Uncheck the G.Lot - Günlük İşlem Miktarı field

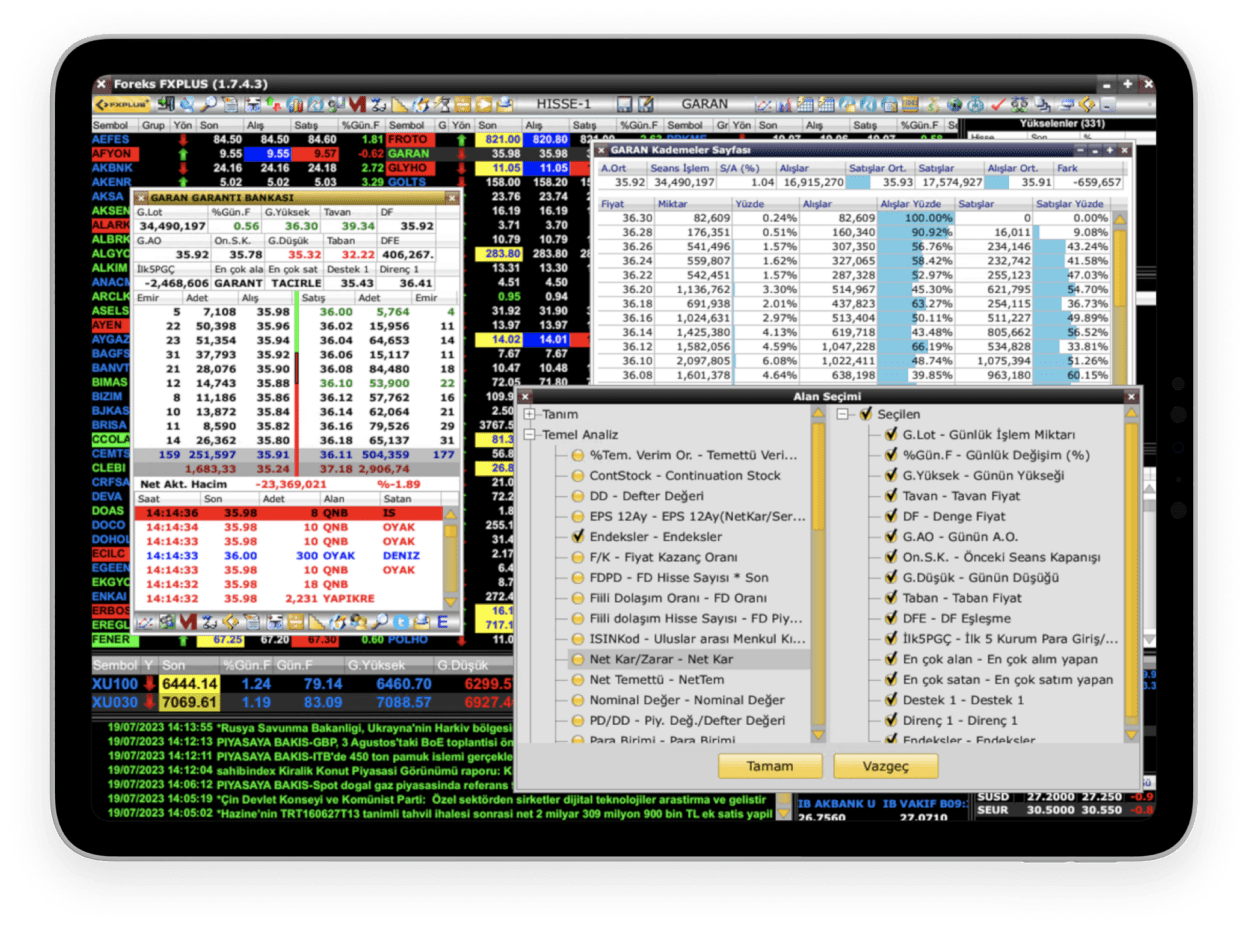click(890, 435)
